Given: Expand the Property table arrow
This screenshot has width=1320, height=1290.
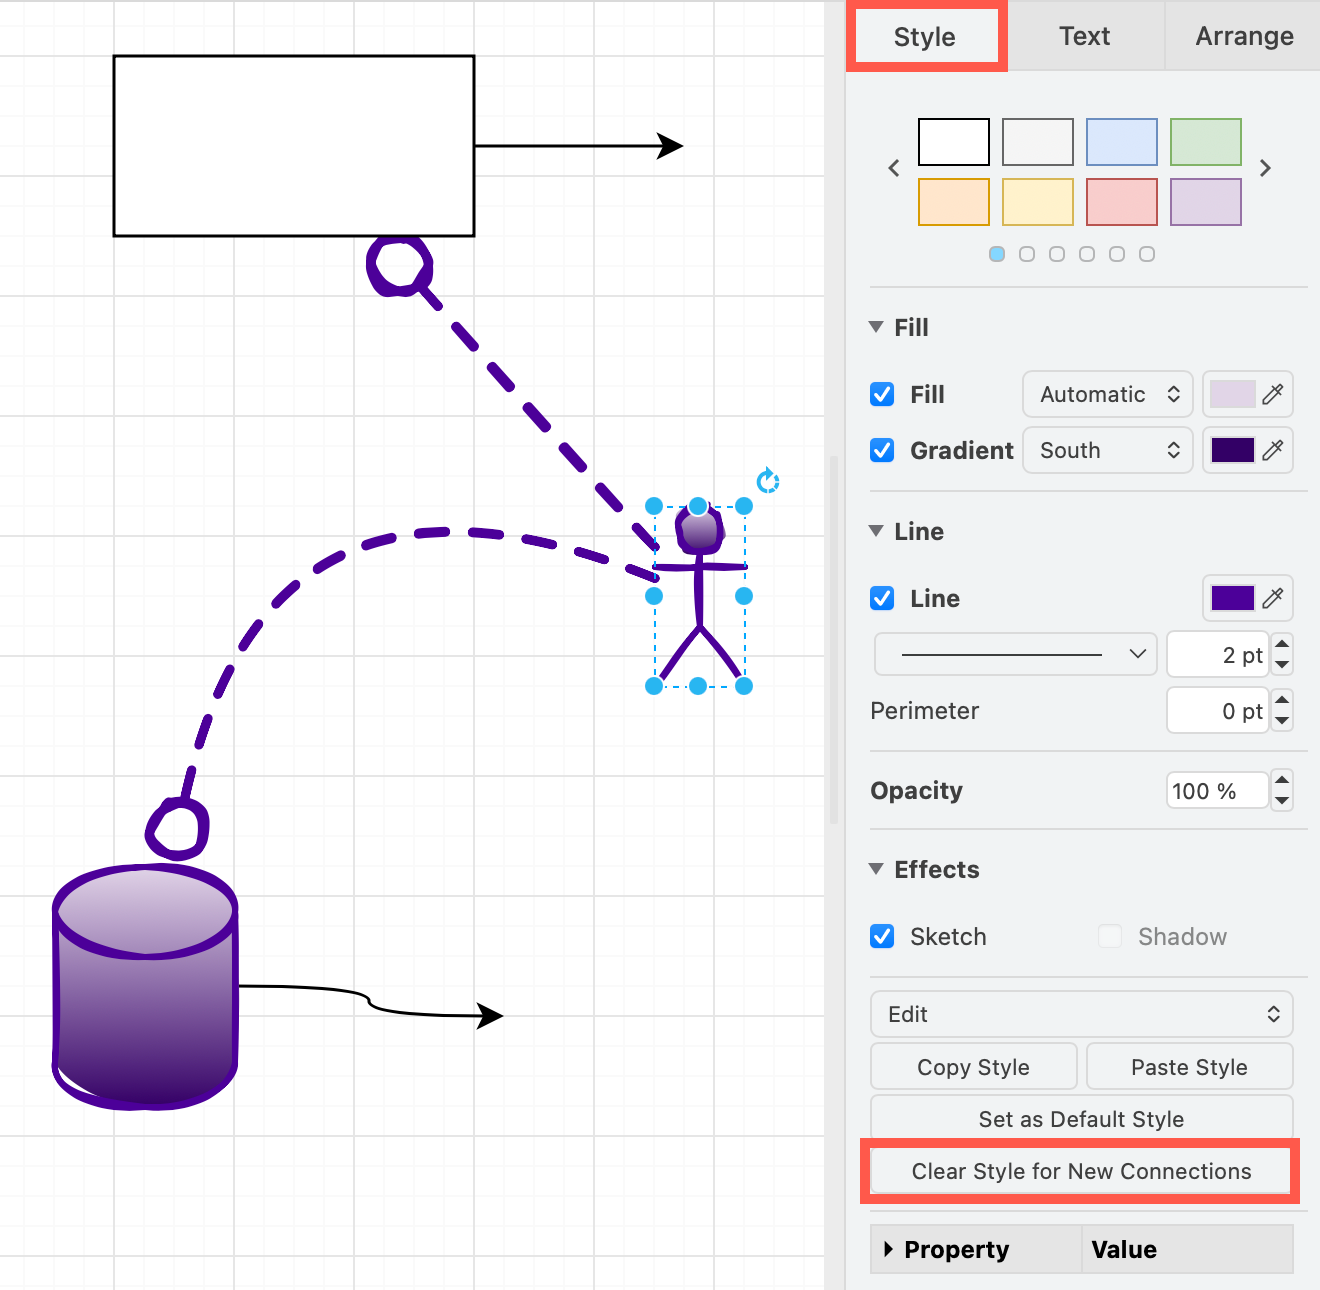Looking at the screenshot, I should pos(888,1249).
